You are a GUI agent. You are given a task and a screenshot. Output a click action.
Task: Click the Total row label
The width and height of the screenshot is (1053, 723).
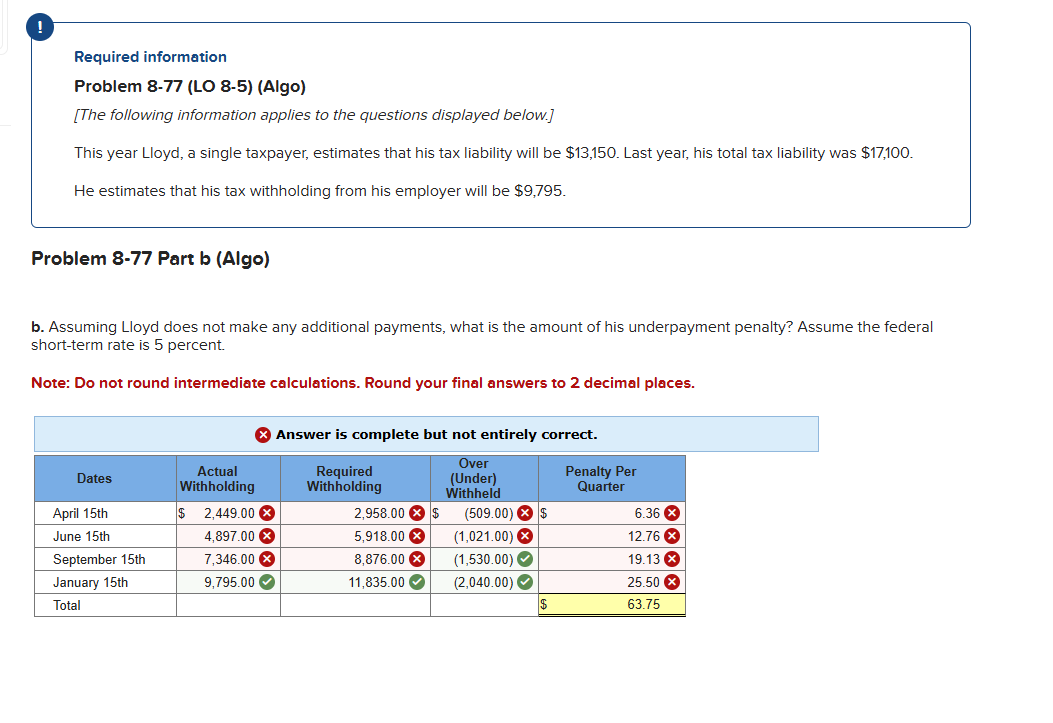click(66, 604)
